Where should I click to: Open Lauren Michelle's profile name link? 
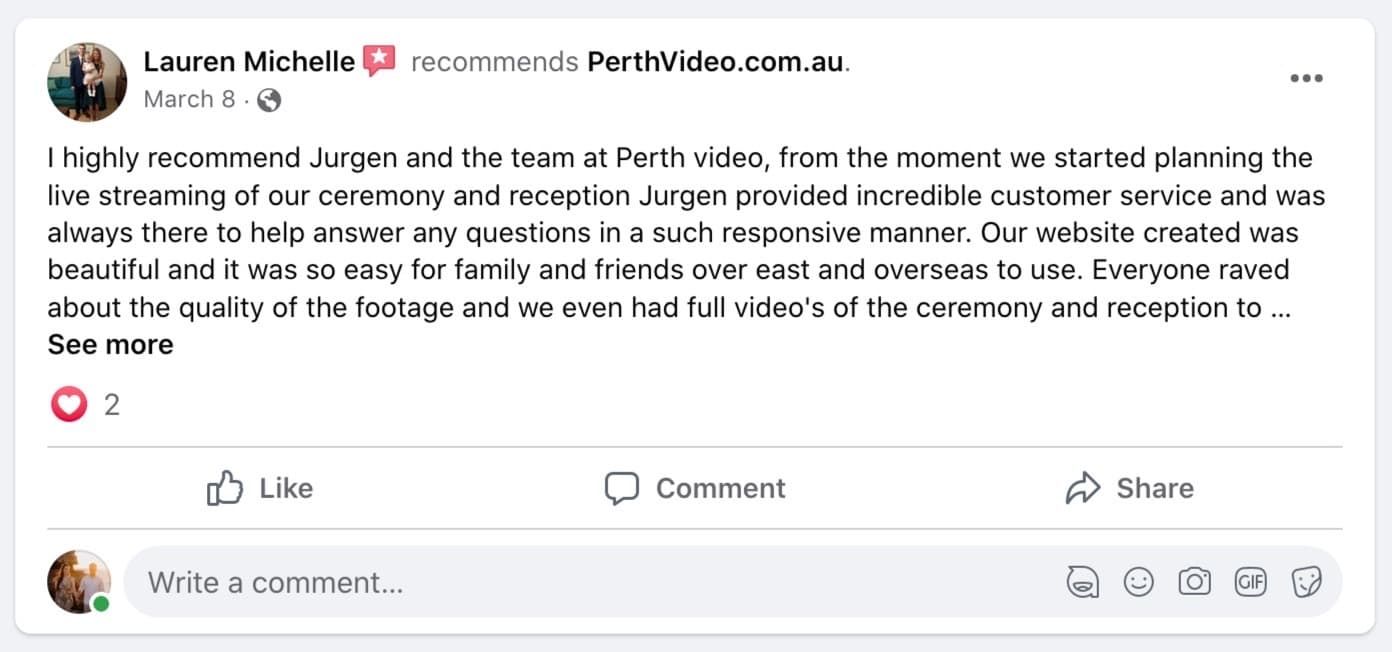(x=249, y=62)
